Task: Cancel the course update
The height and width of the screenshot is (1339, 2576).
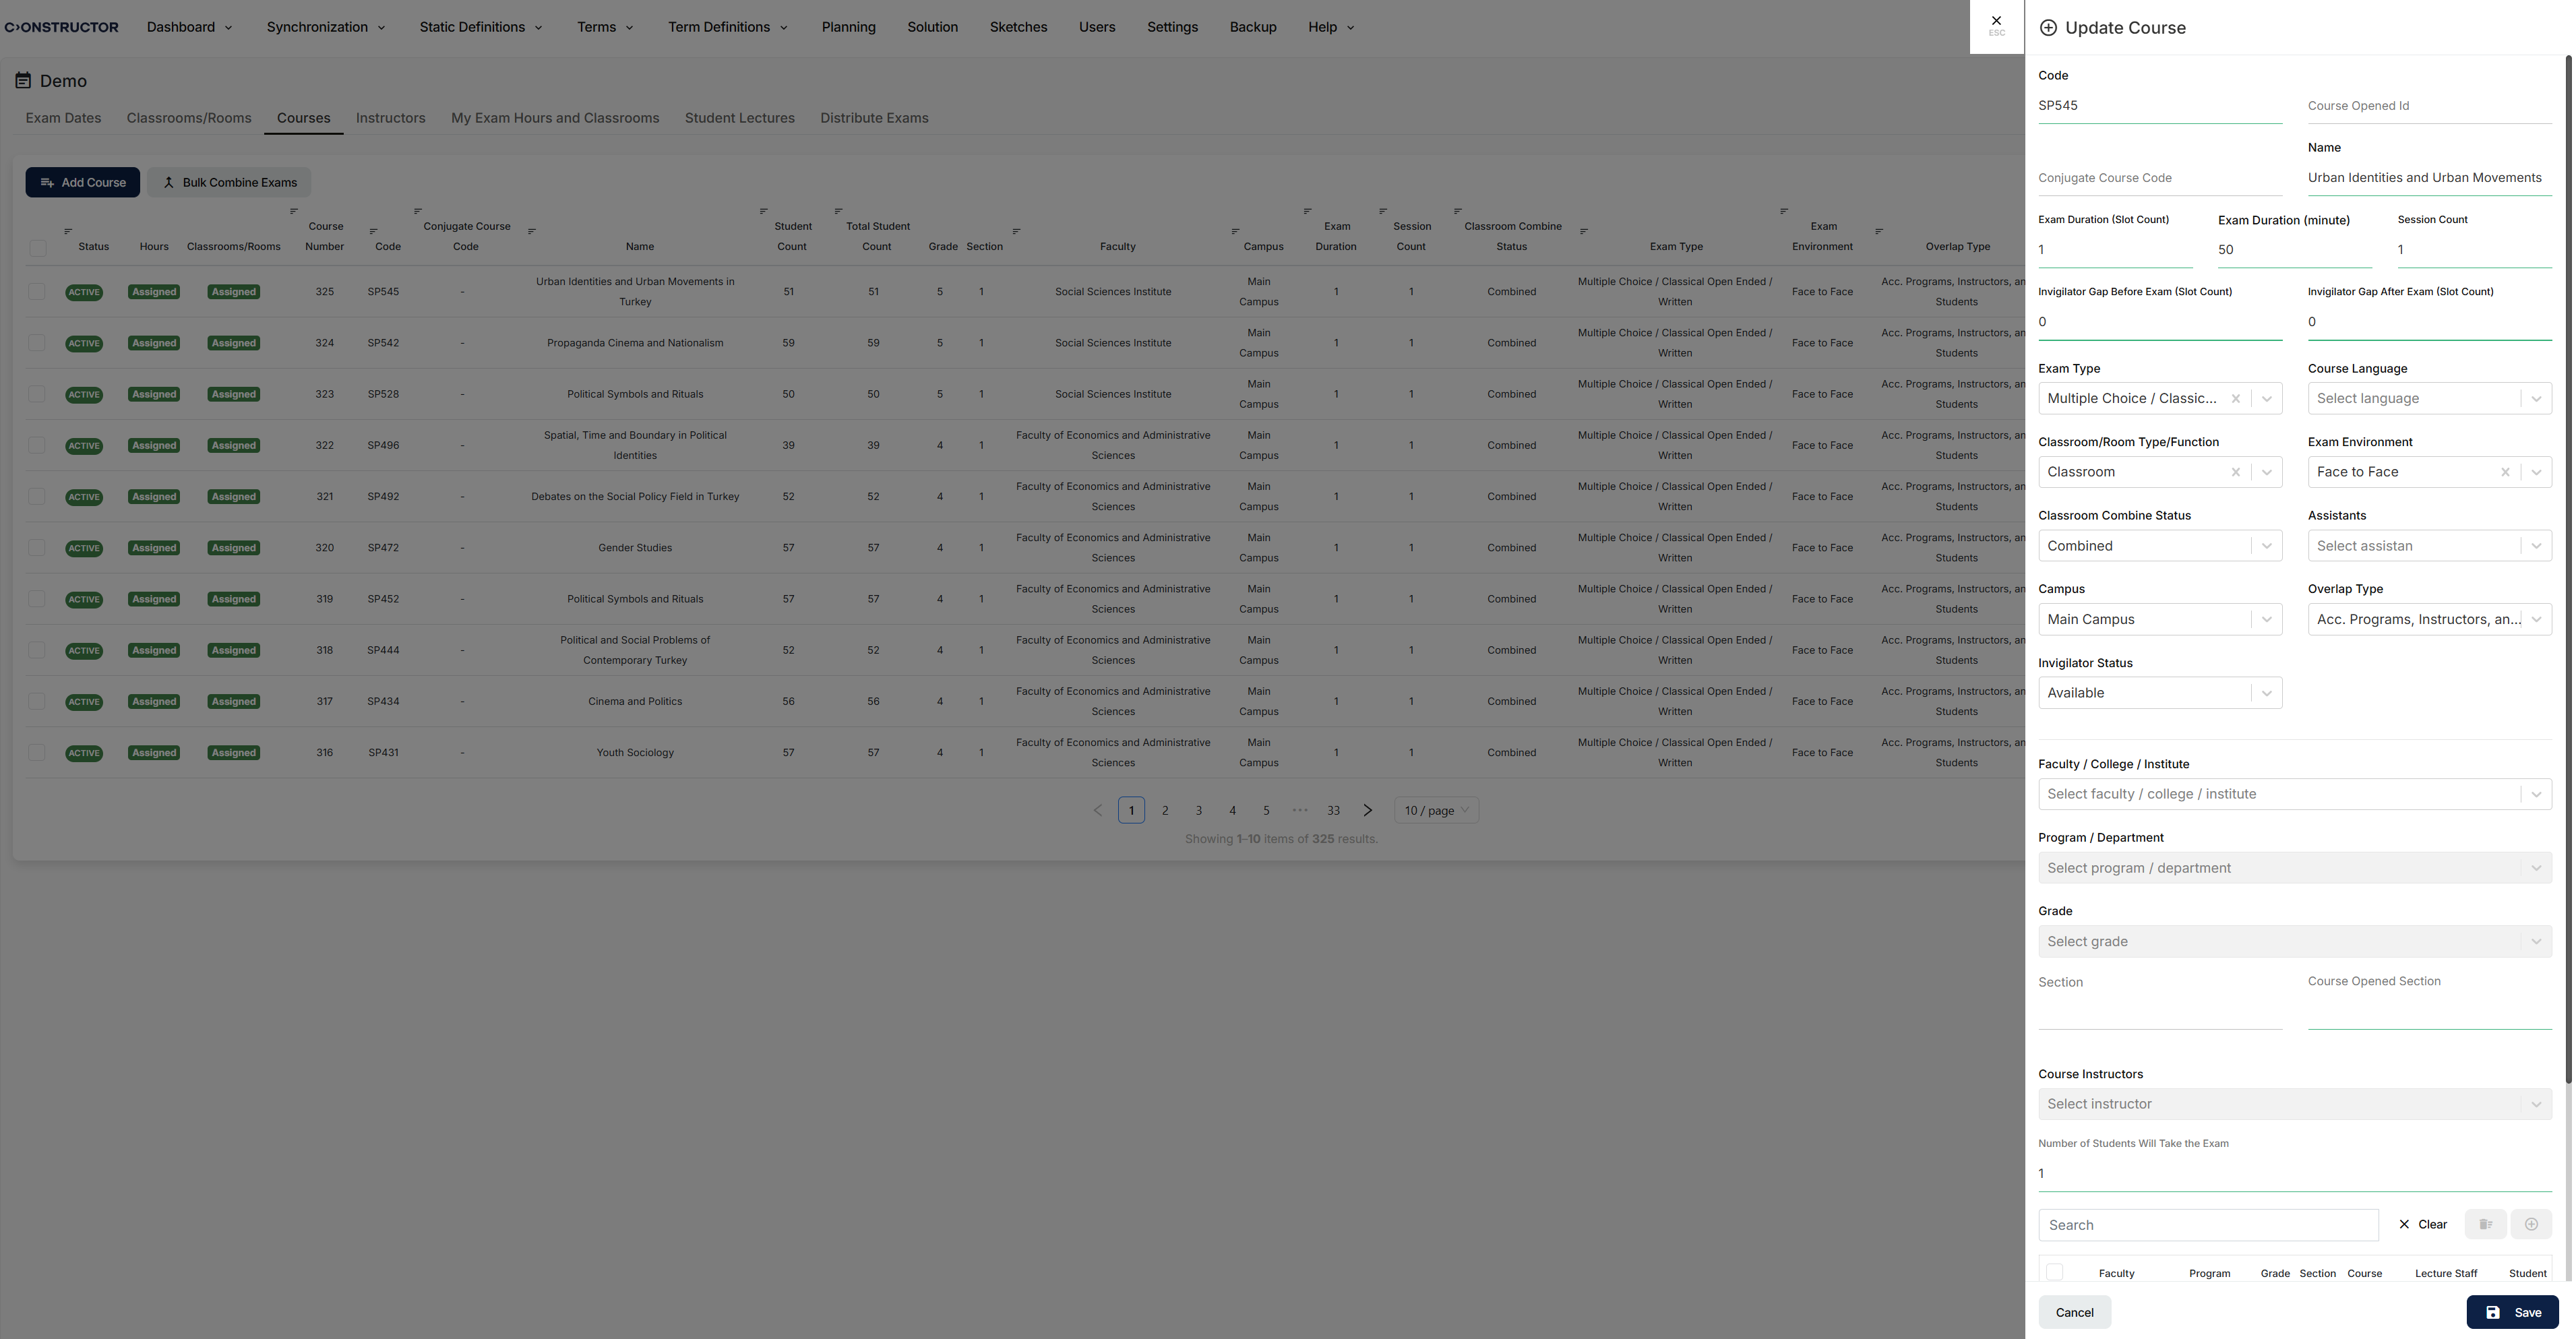Action: (2074, 1312)
